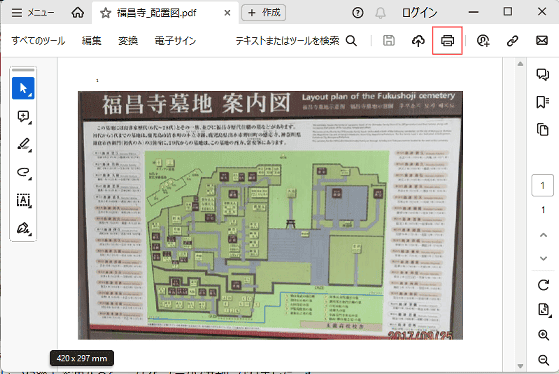Go to previous page with up chevron
Image resolution: width=559 pixels, height=374 pixels.
pyautogui.click(x=543, y=235)
